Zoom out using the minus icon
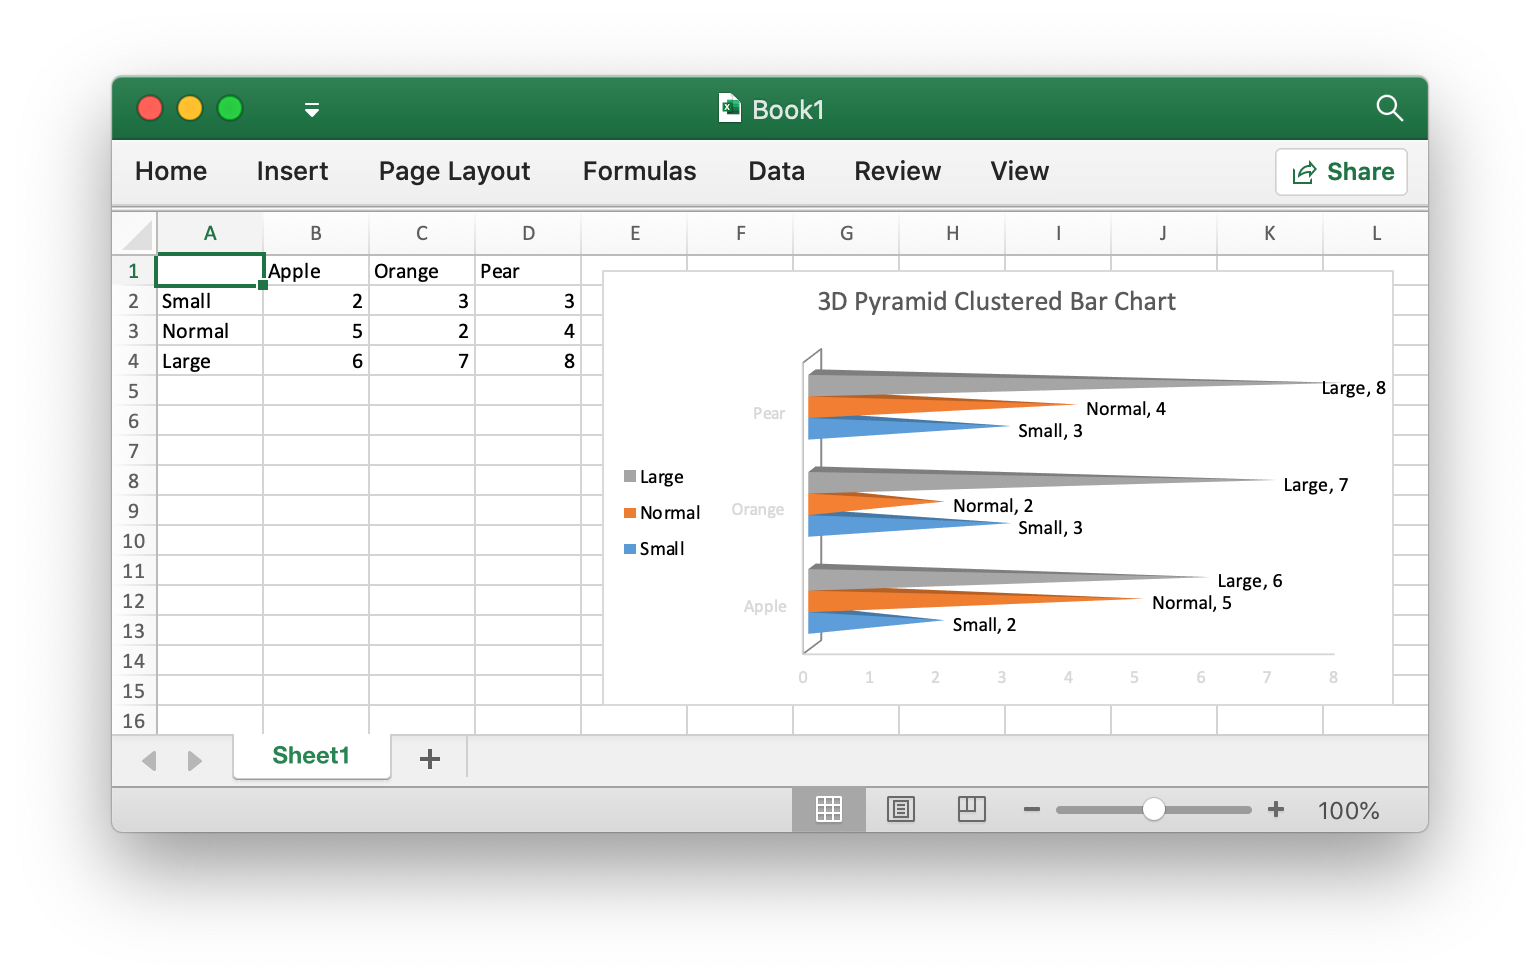This screenshot has width=1540, height=980. (x=1032, y=809)
